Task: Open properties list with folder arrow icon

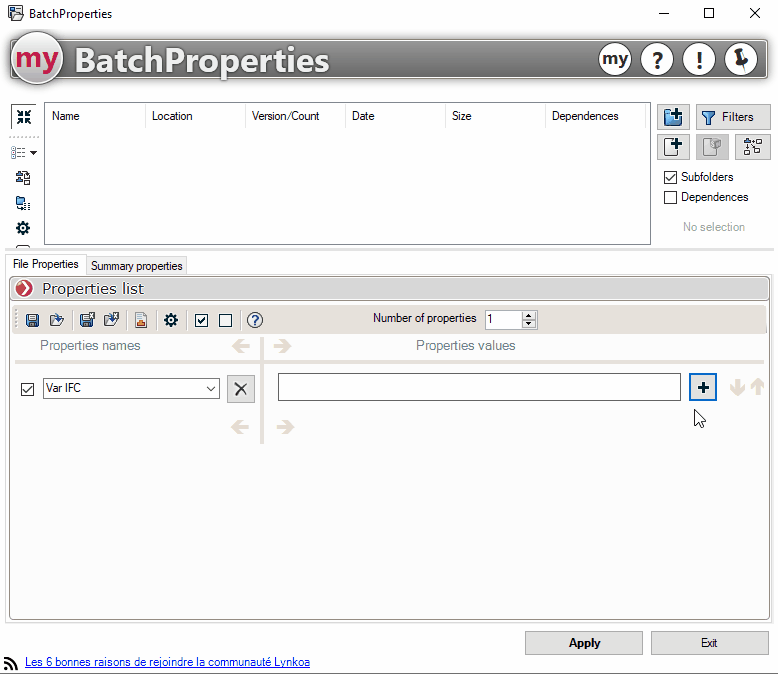Action: click(x=57, y=320)
